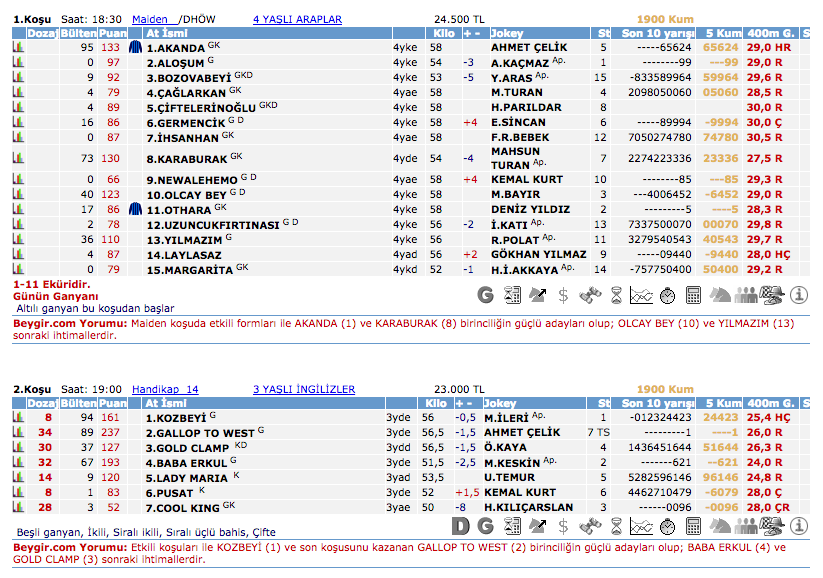The height and width of the screenshot is (578, 823).
Task: Open GALLOP TO WEST horse entry
Action: coord(200,433)
